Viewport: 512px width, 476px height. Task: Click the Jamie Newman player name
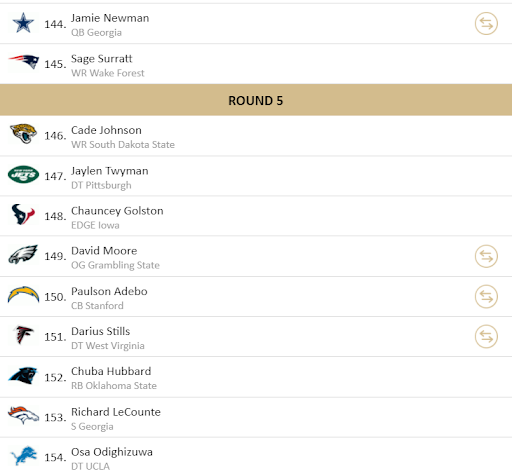(110, 18)
